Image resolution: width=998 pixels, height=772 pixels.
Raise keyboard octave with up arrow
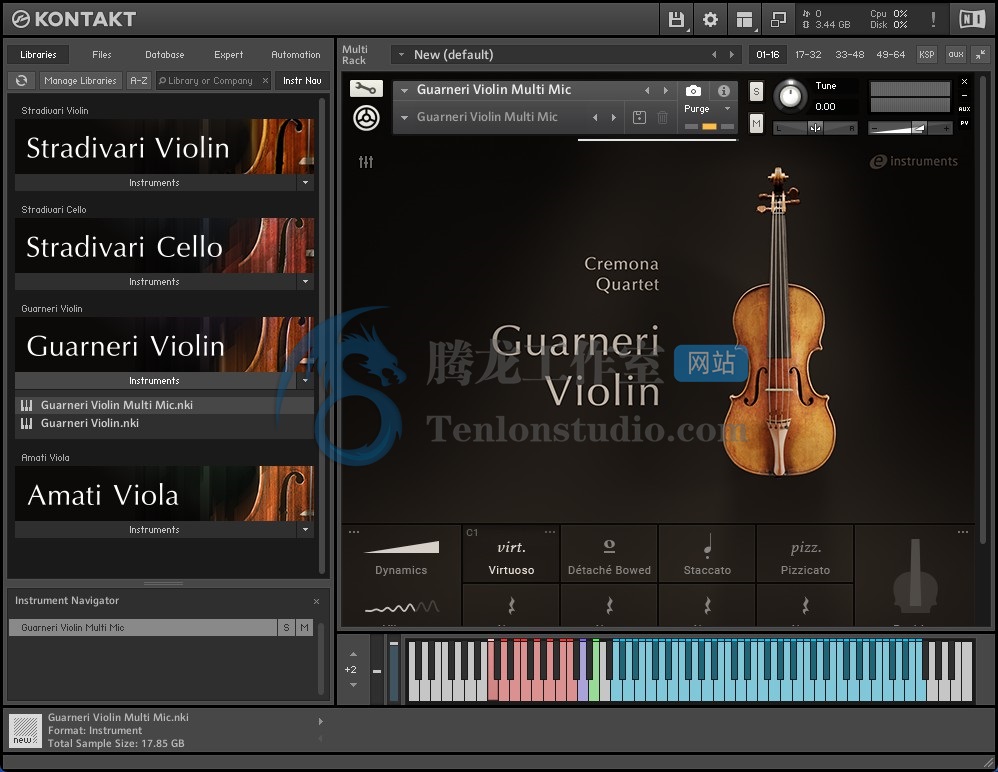click(x=353, y=654)
